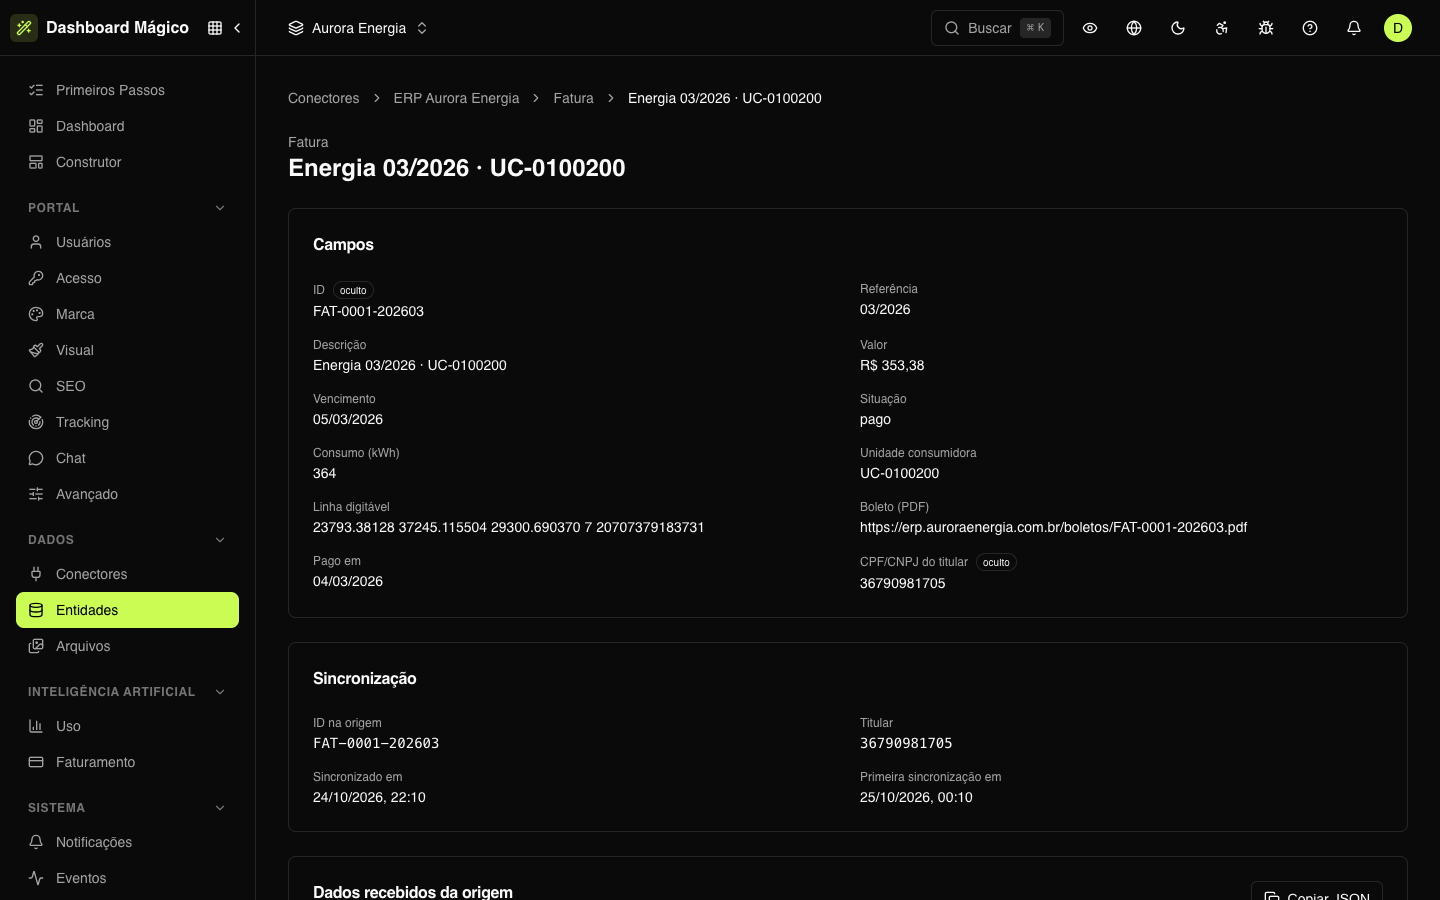Click the Avançado sliders icon
The width and height of the screenshot is (1440, 900).
point(36,494)
